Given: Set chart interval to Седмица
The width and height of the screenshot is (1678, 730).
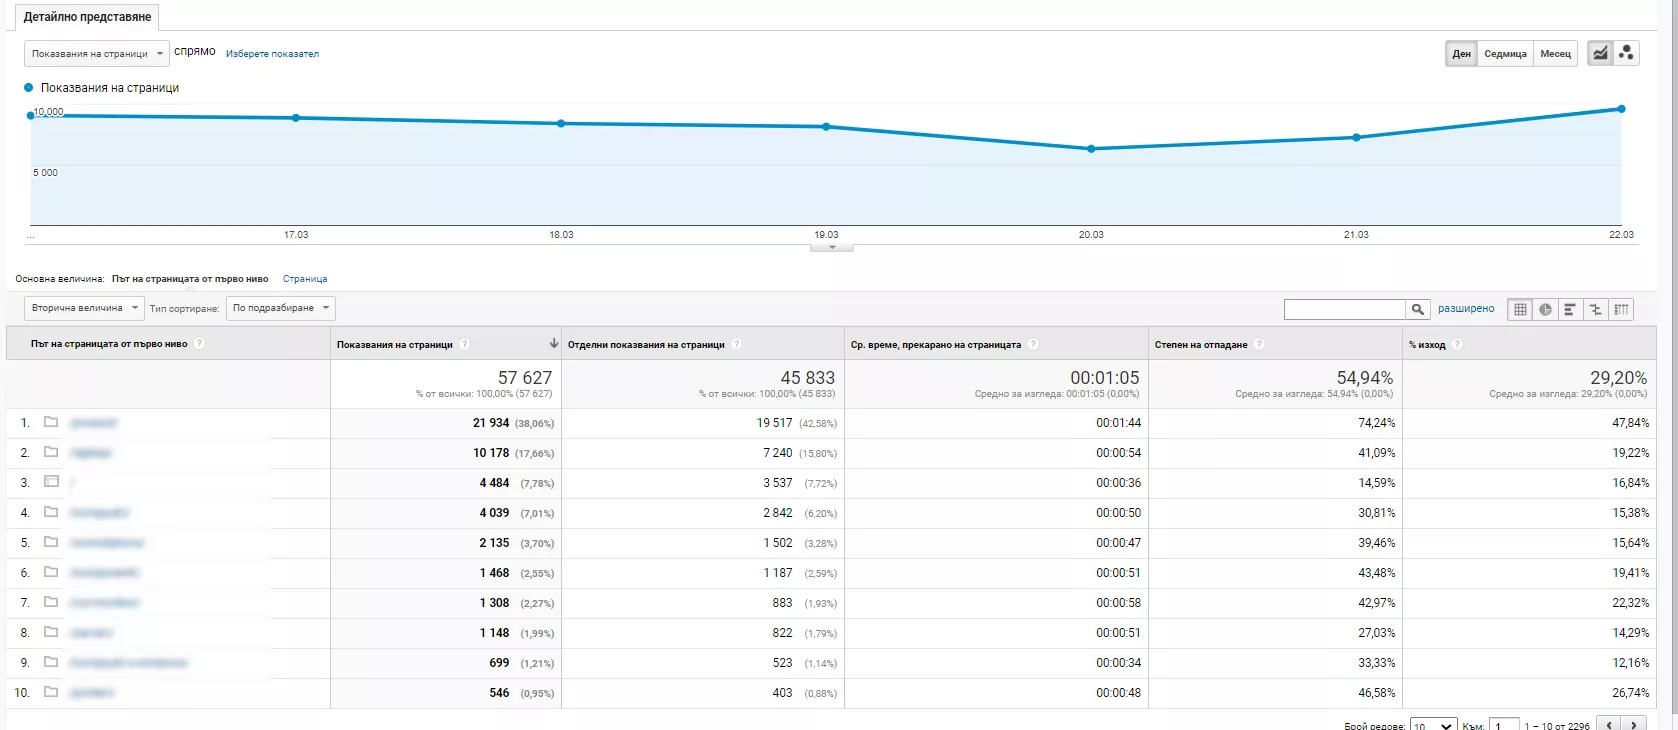Looking at the screenshot, I should point(1505,54).
